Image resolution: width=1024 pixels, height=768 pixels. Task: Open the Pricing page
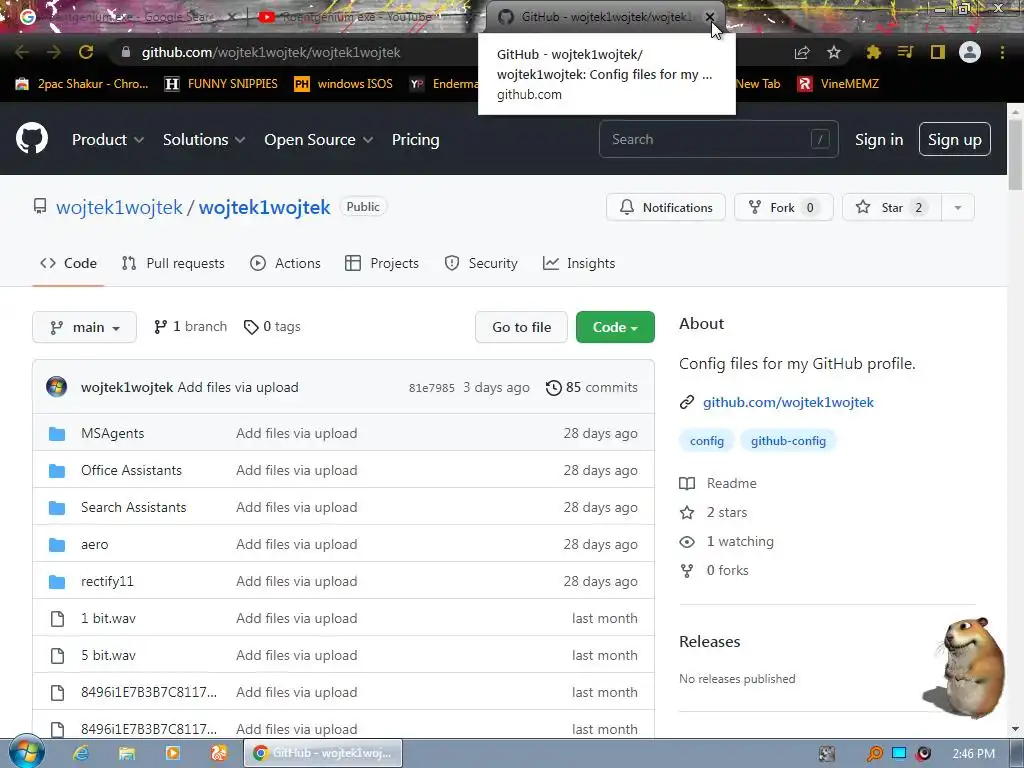point(415,139)
